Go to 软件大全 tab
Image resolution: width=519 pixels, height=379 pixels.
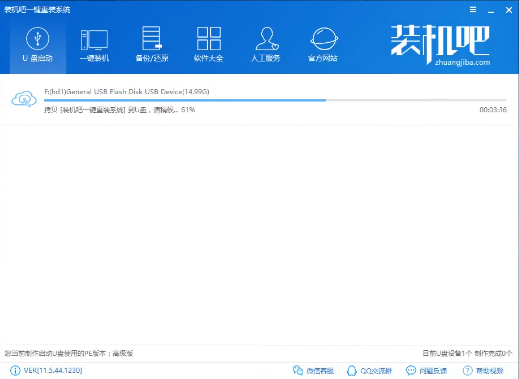[x=209, y=45]
